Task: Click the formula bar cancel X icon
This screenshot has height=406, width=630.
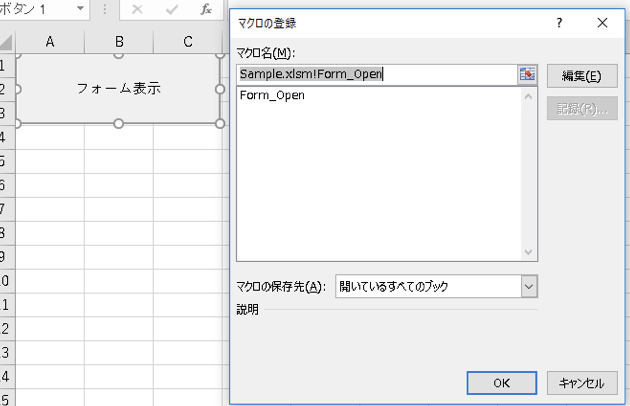Action: tap(137, 9)
